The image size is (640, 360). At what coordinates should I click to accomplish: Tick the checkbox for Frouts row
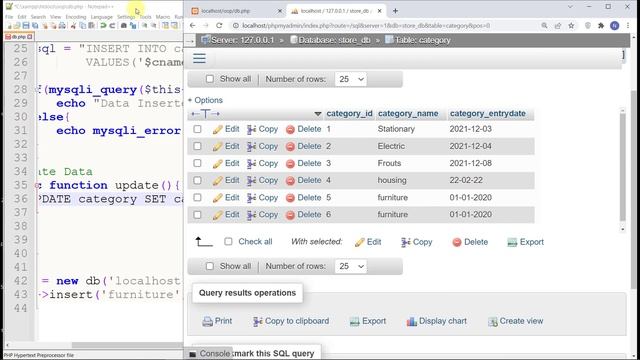point(198,163)
